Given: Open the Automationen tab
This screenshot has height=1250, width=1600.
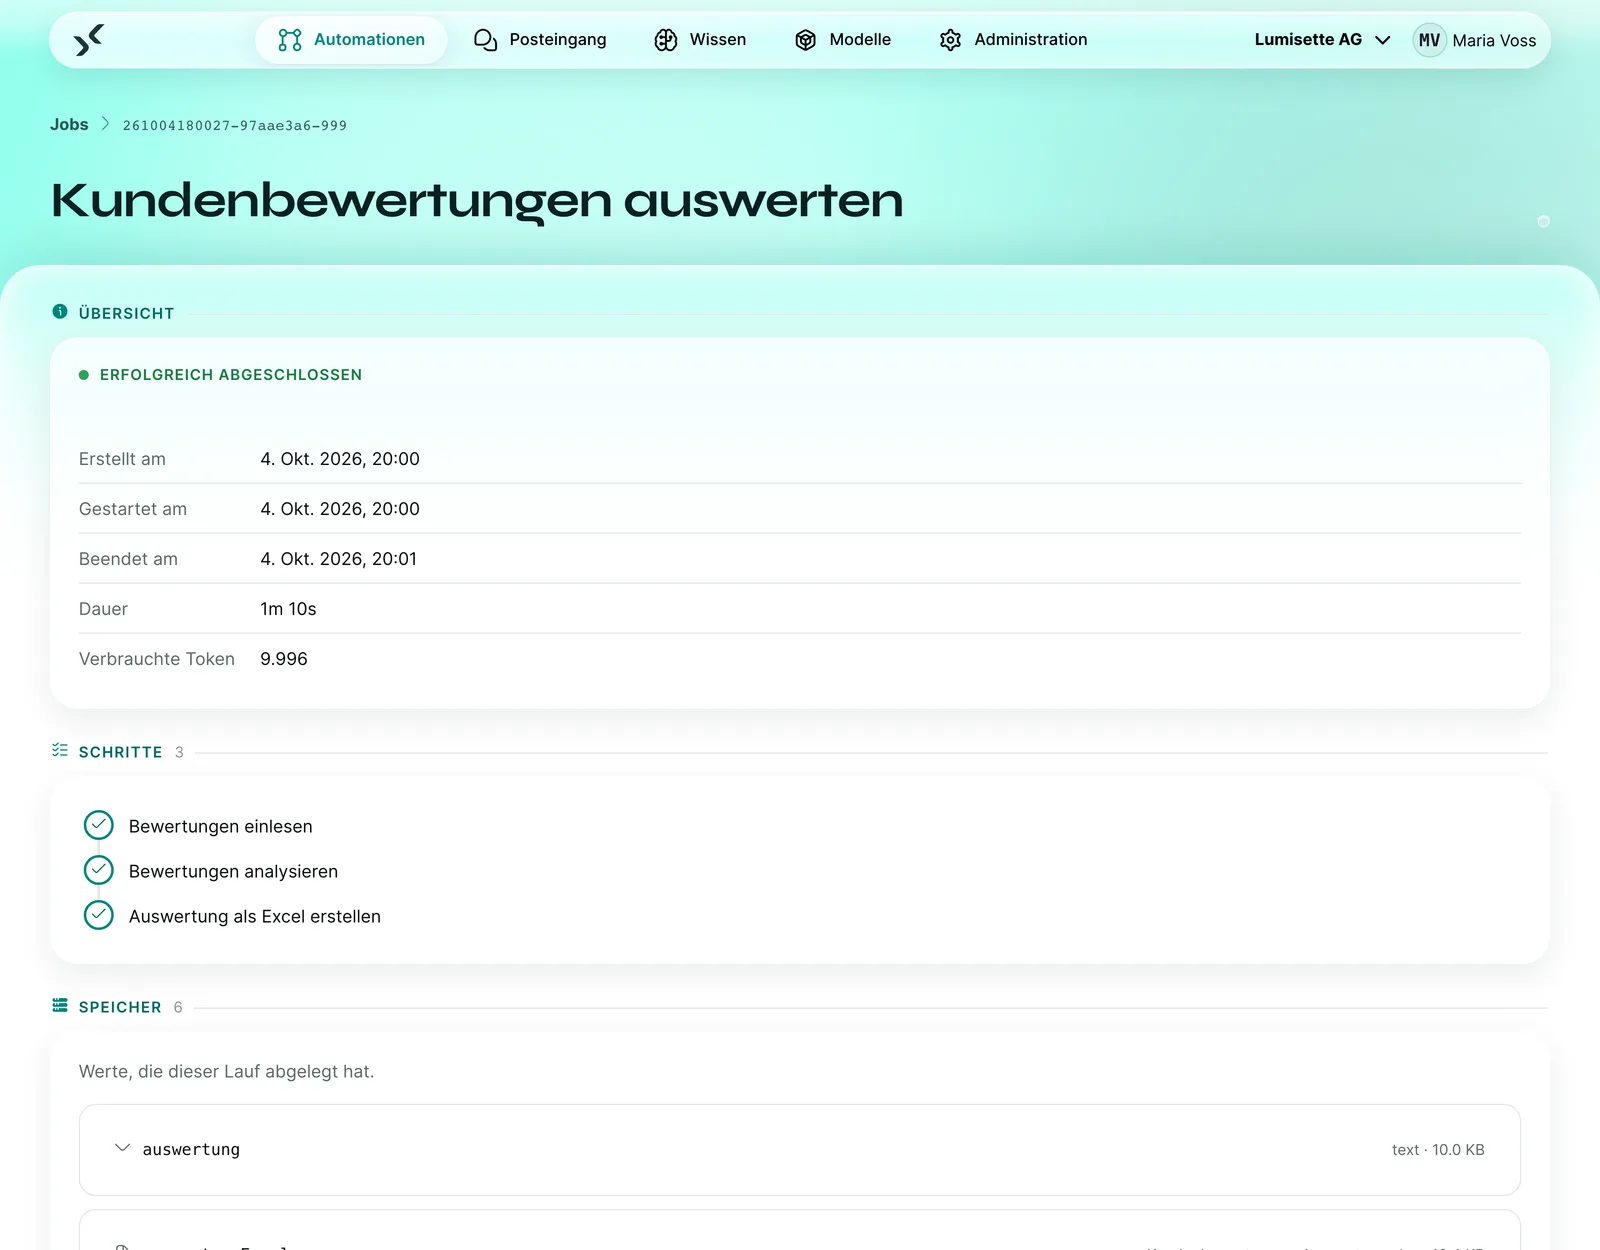Looking at the screenshot, I should pos(351,40).
